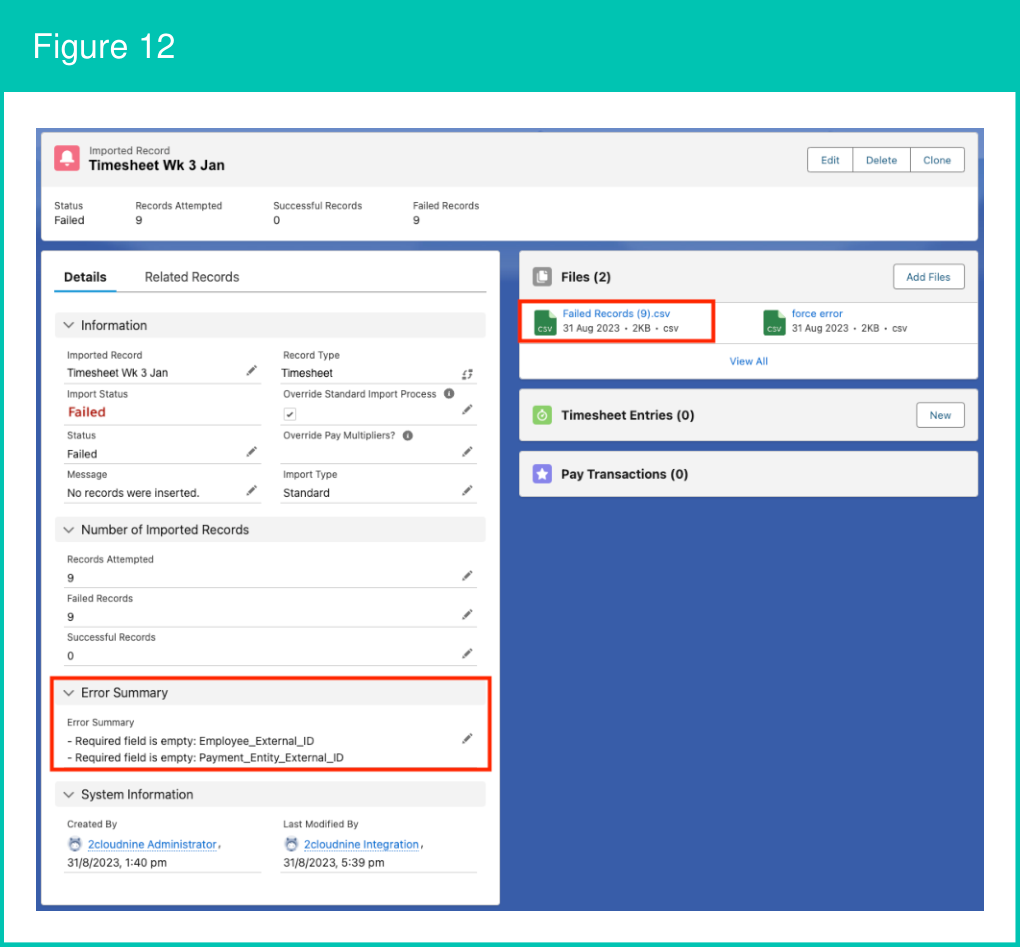1020x947 pixels.
Task: Click the Timesheet record type value
Action: click(x=307, y=373)
